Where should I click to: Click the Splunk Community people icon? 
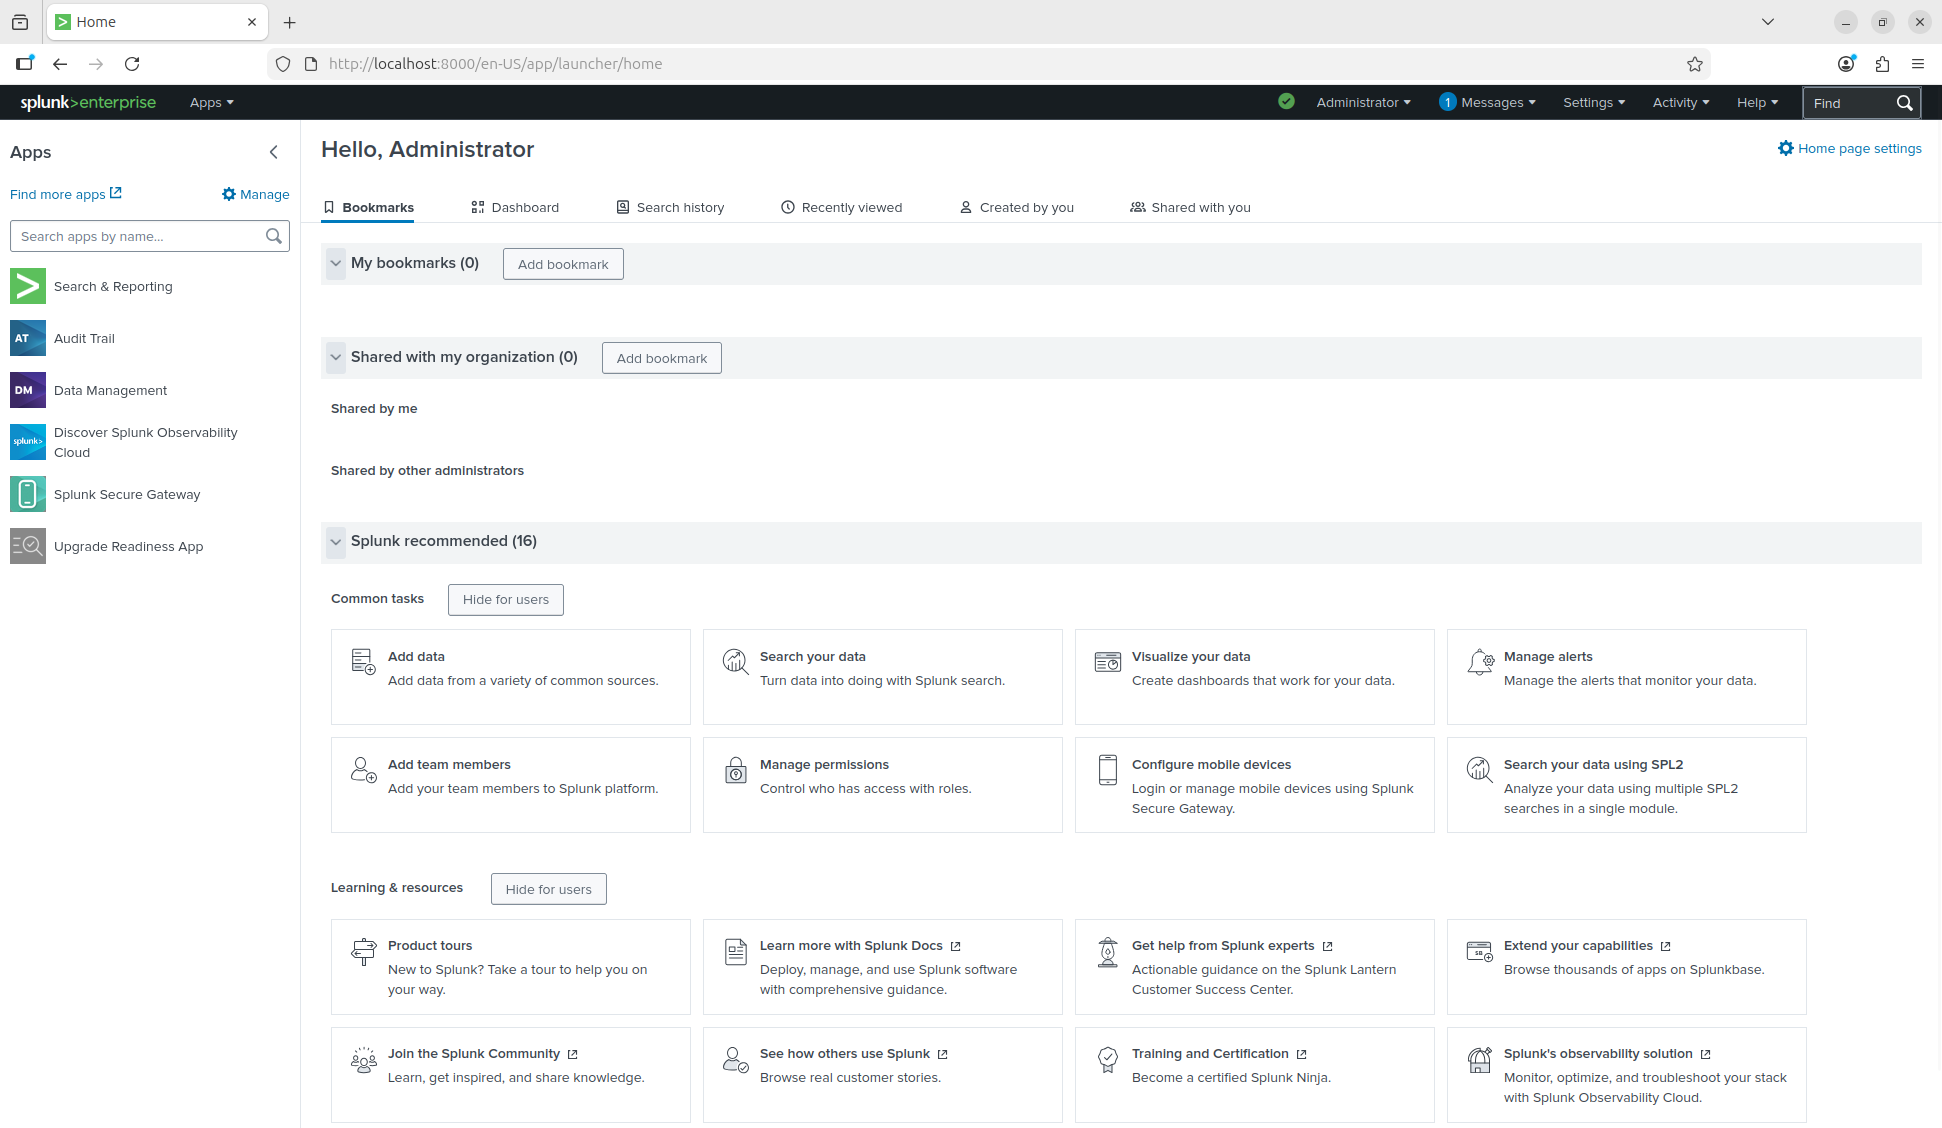(363, 1059)
